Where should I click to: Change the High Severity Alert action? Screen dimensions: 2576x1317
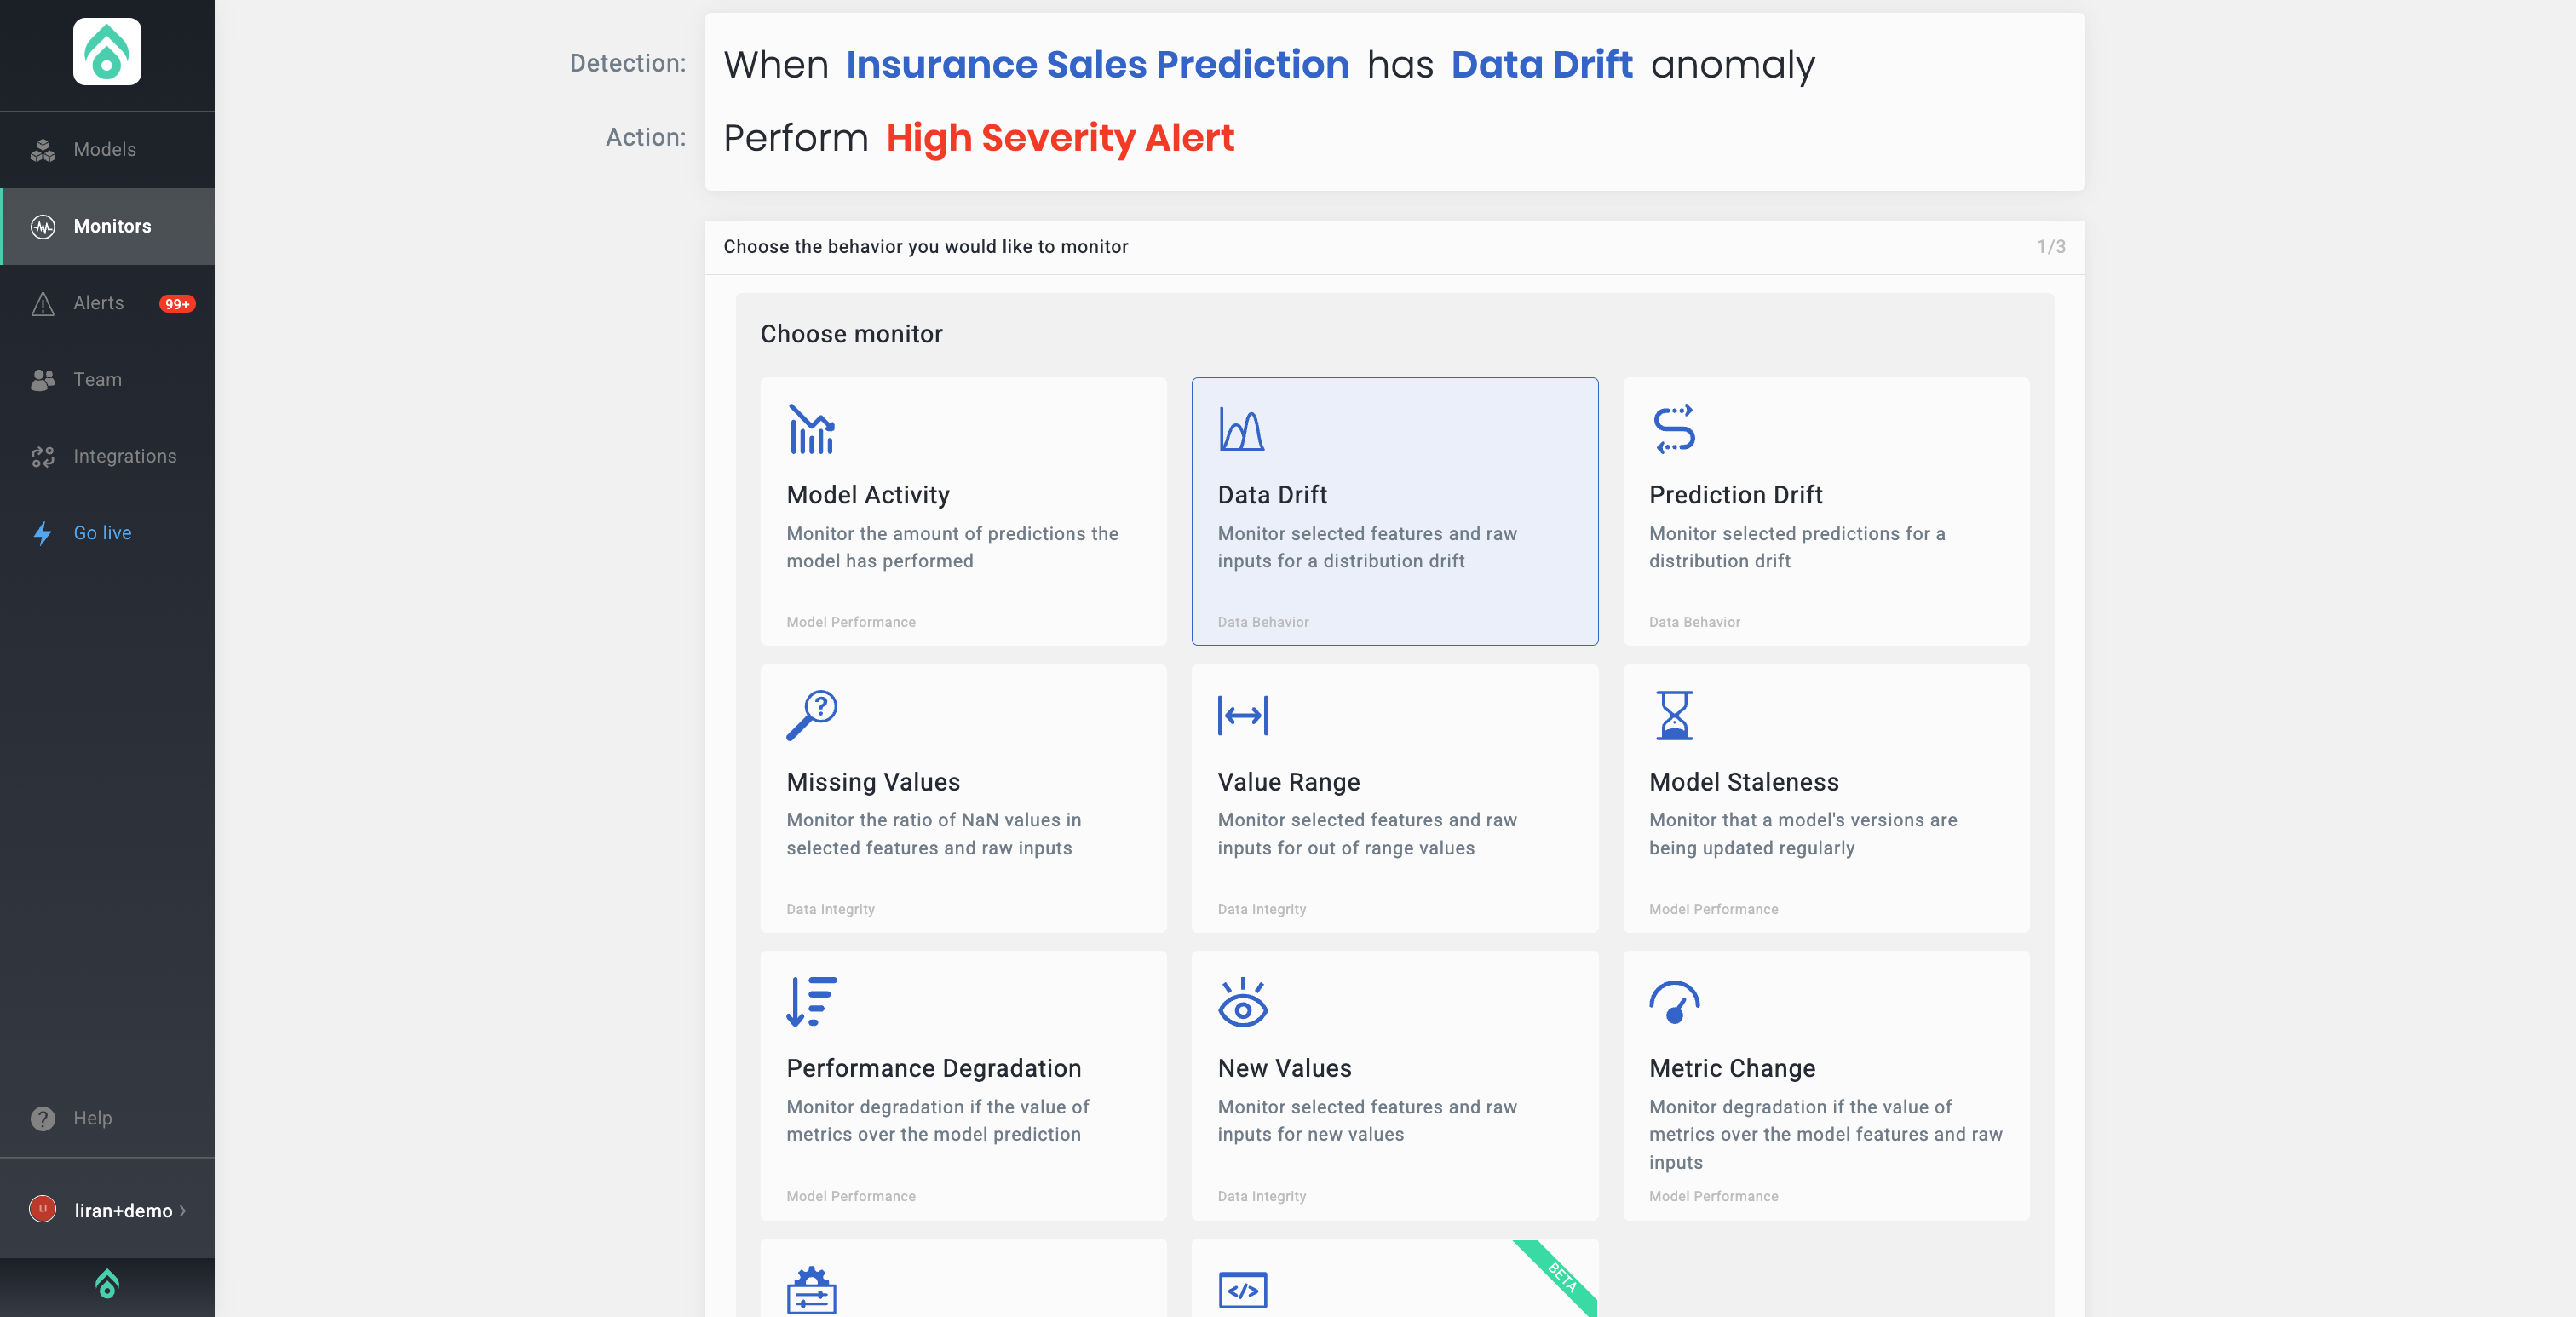pos(1060,138)
